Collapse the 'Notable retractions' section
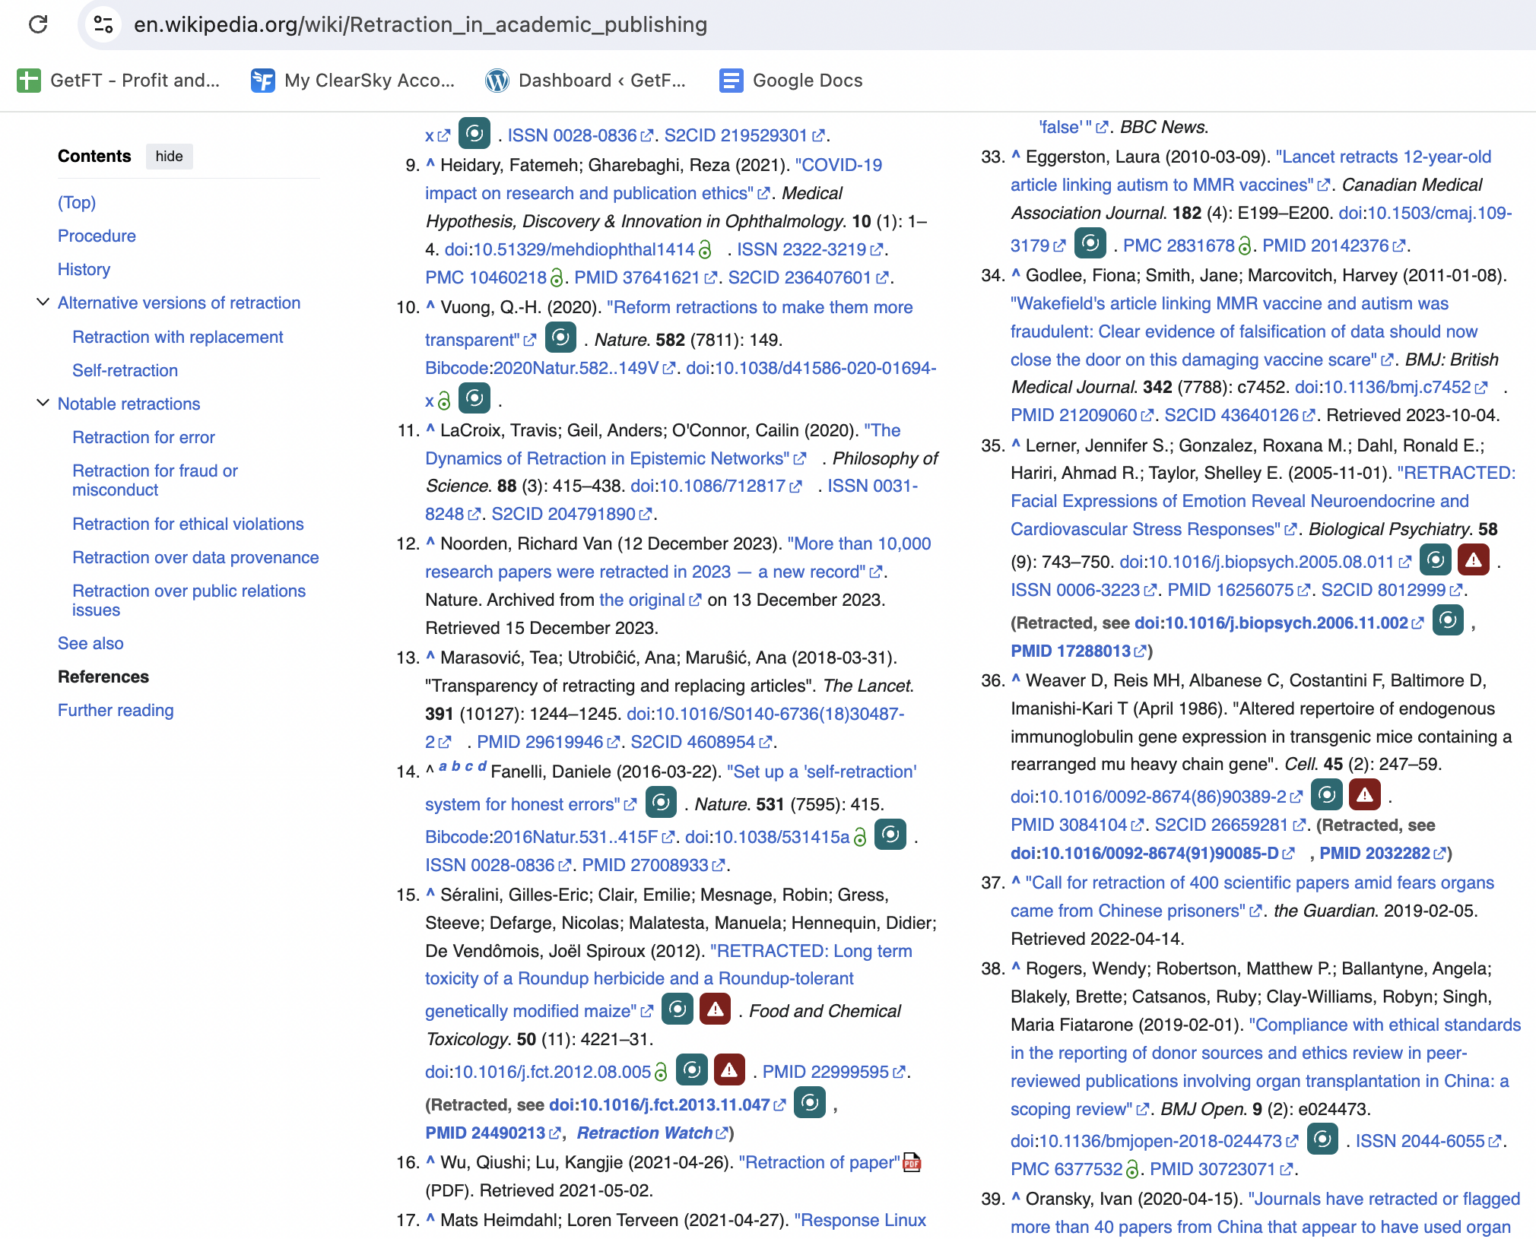 coord(42,404)
